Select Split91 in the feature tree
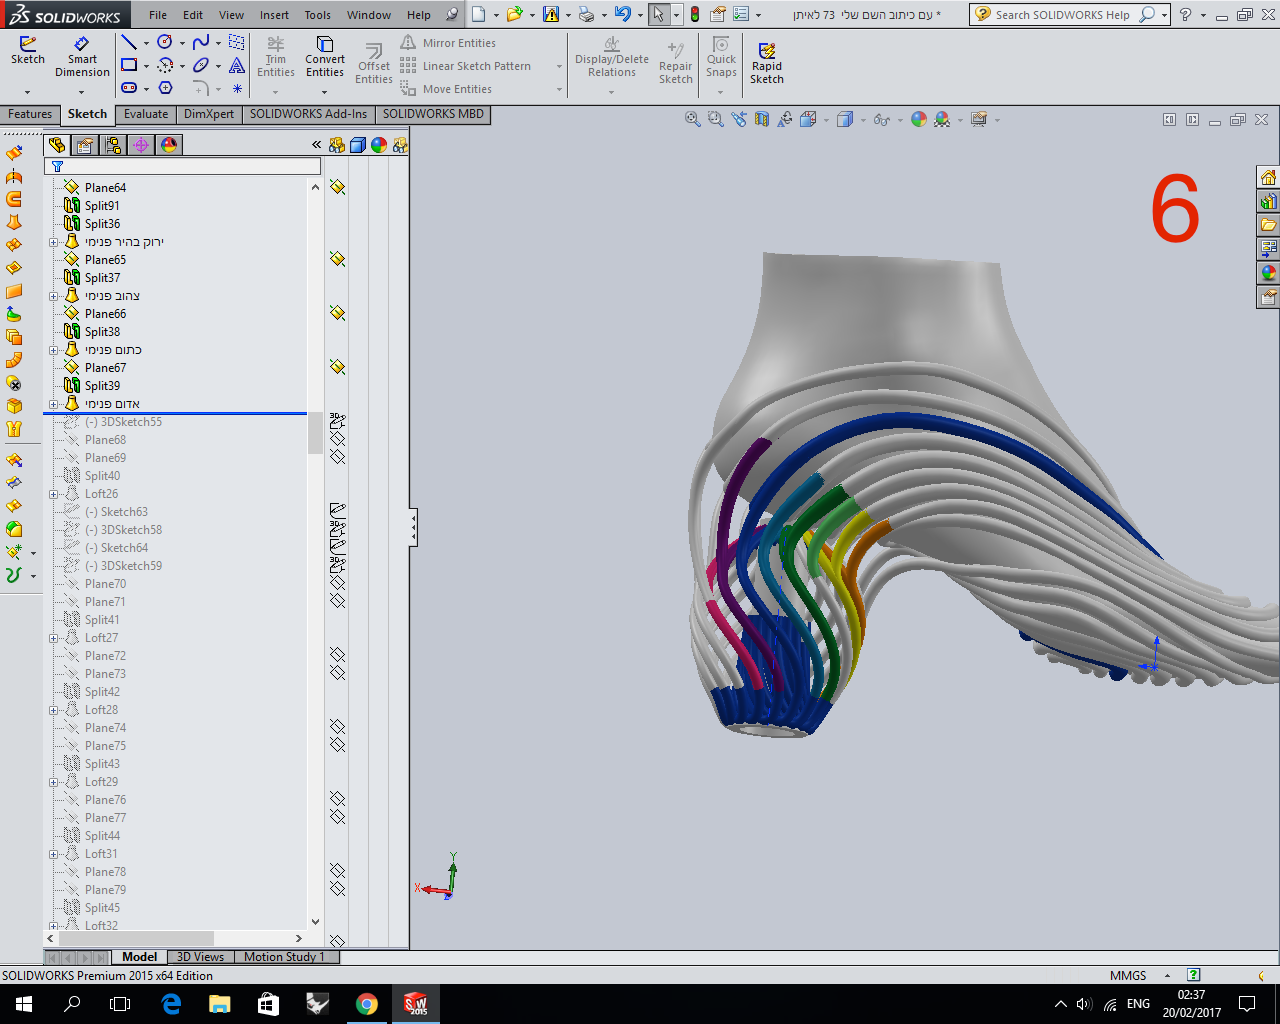The height and width of the screenshot is (1024, 1280). click(102, 206)
